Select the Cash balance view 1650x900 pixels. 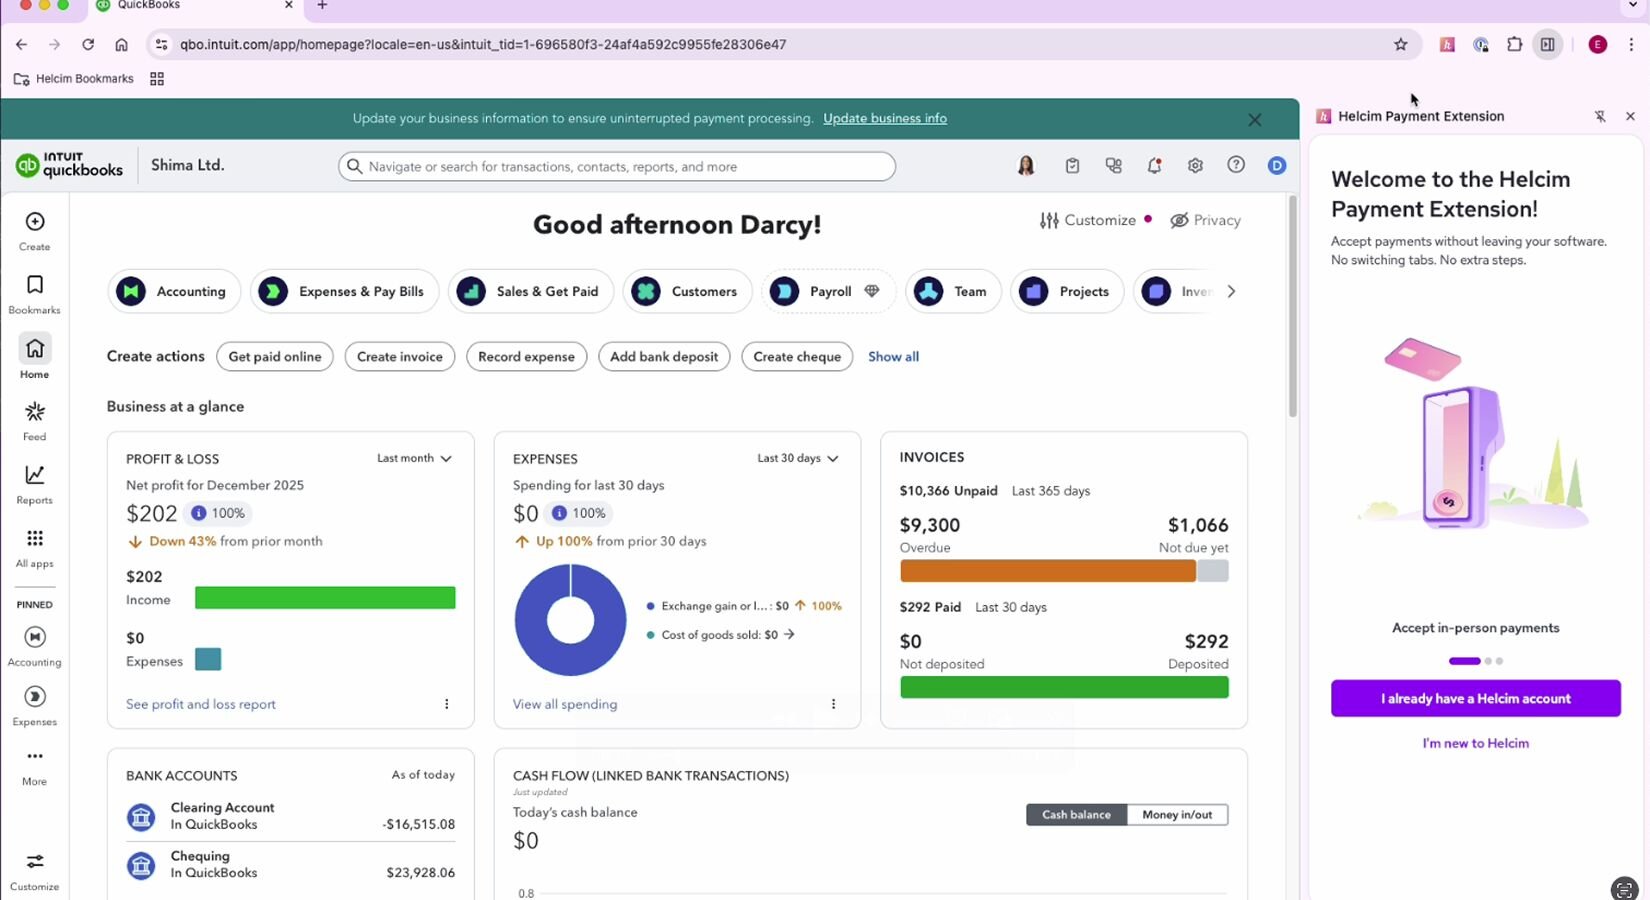(1076, 815)
